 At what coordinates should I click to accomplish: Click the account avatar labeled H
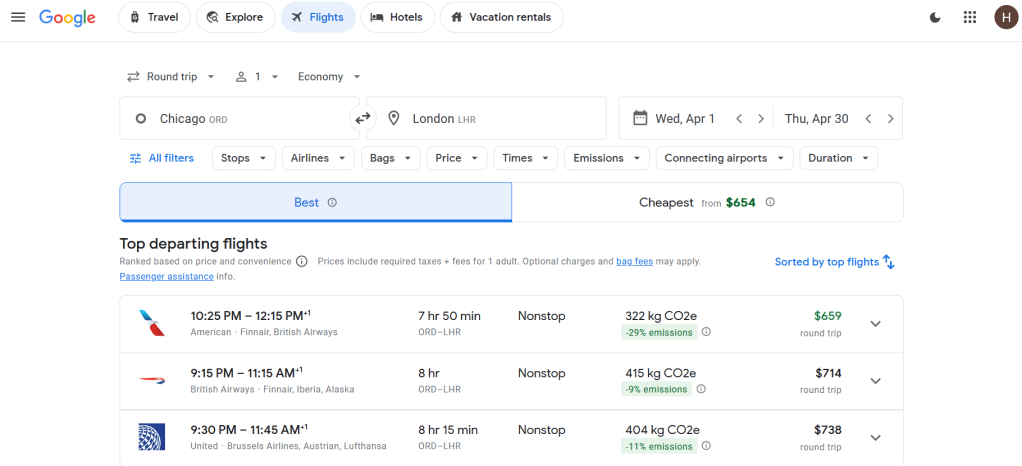pyautogui.click(x=1004, y=17)
